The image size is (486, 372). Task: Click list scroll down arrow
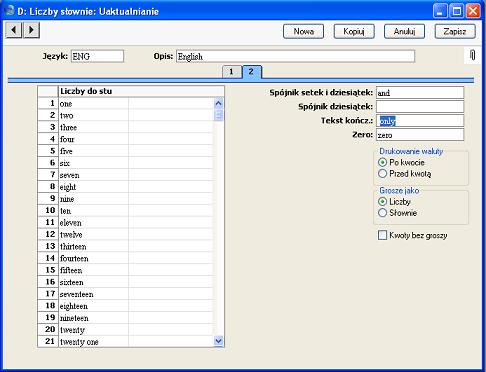click(218, 341)
